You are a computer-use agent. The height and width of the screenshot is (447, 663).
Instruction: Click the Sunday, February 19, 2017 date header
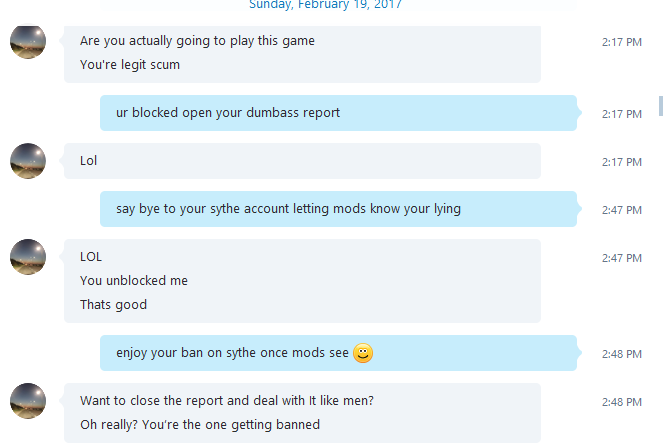click(x=325, y=5)
